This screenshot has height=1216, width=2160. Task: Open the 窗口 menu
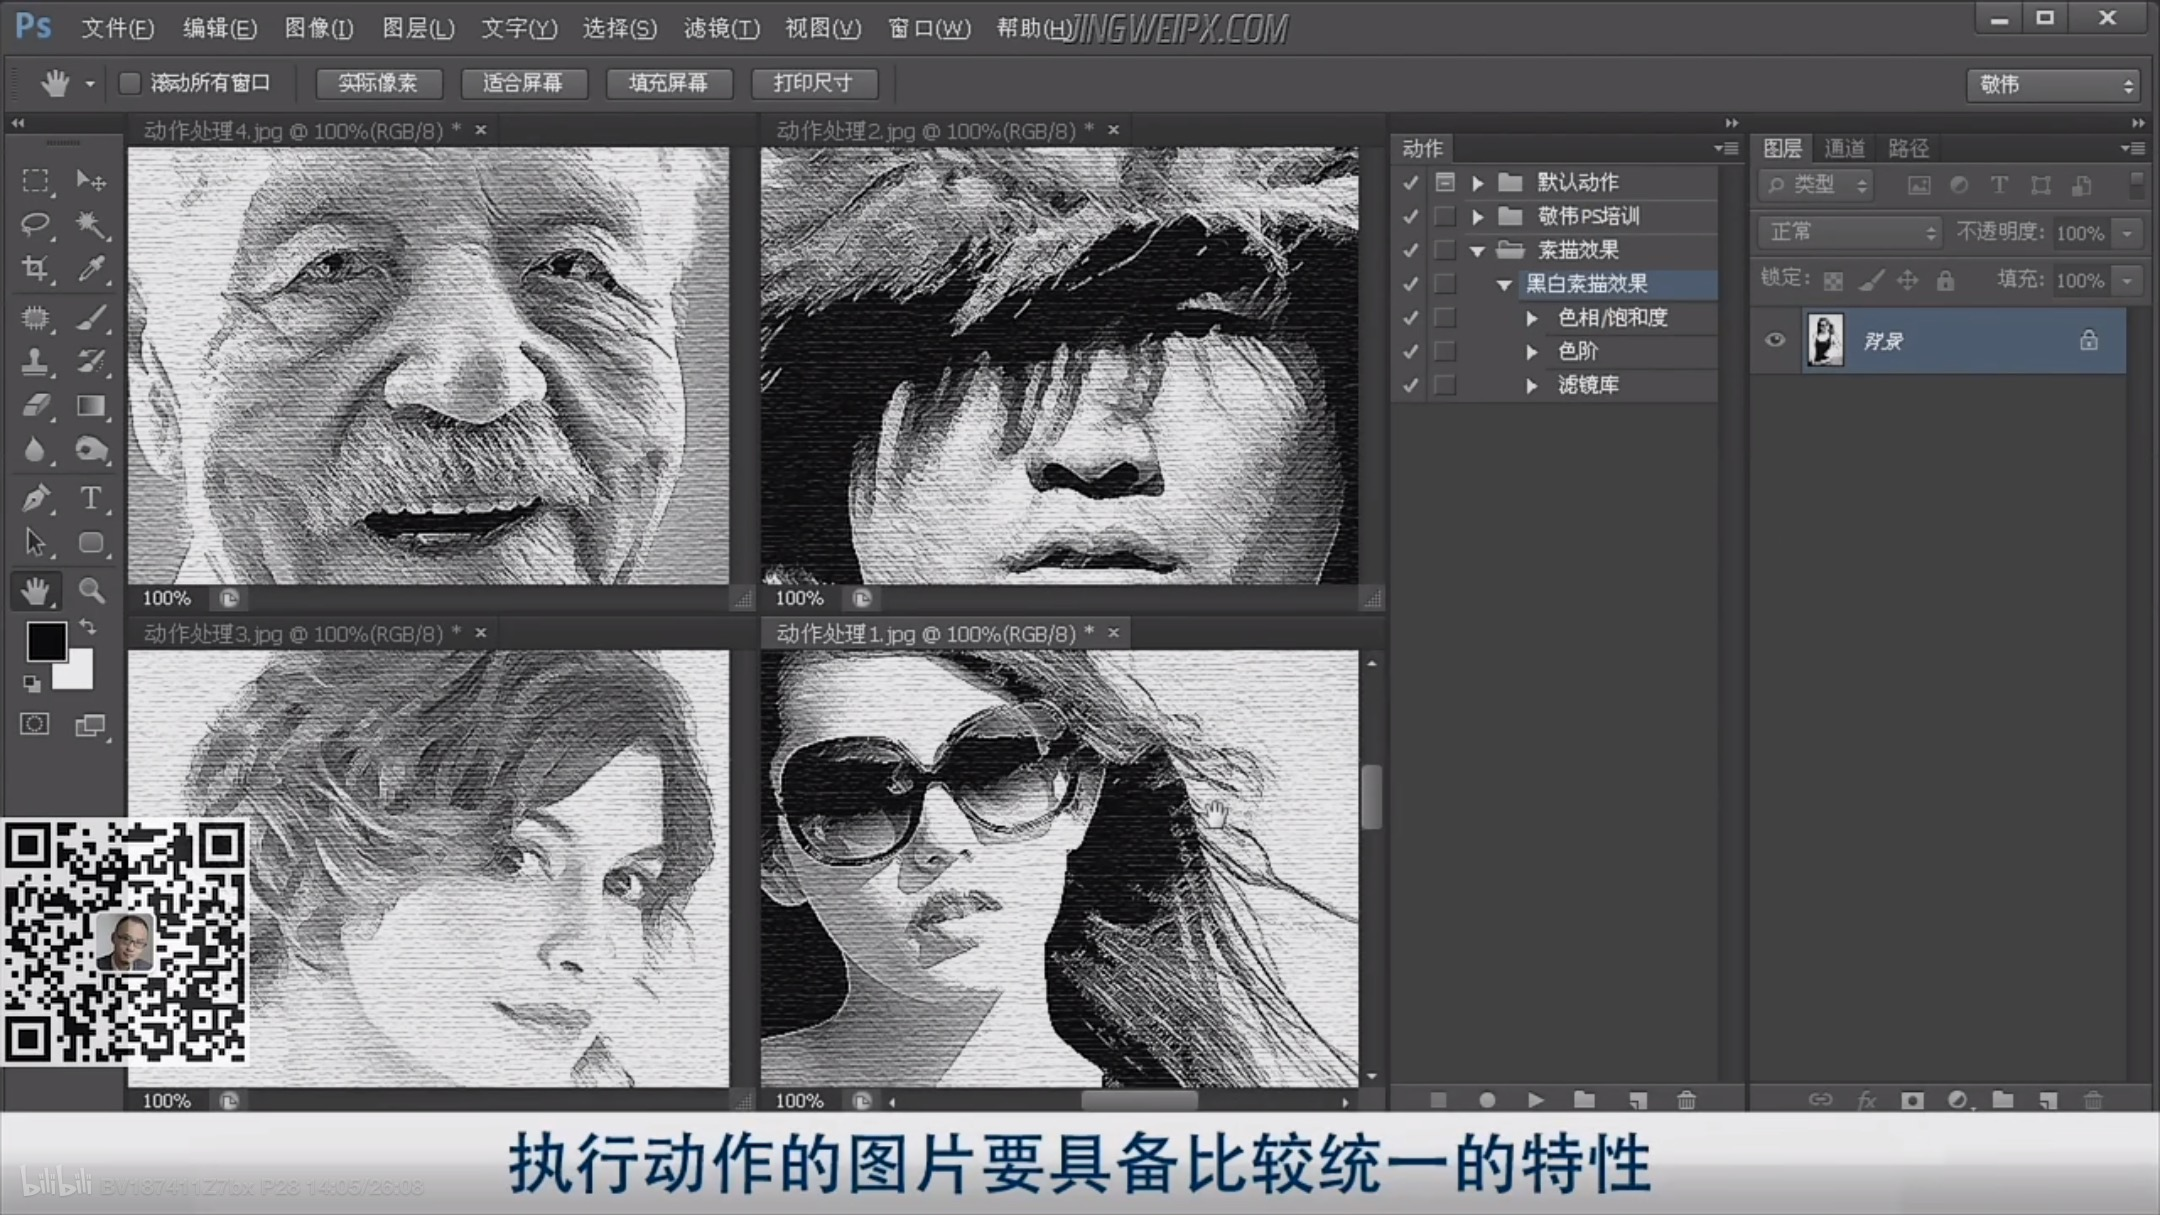(929, 28)
